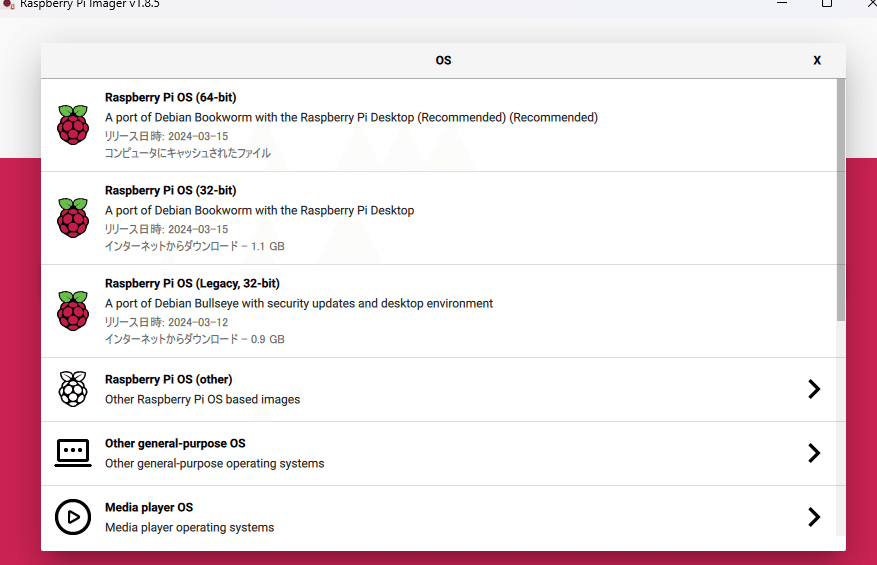Click the 'コンピュータにキャッシュされたファイル' cached file line

point(188,153)
